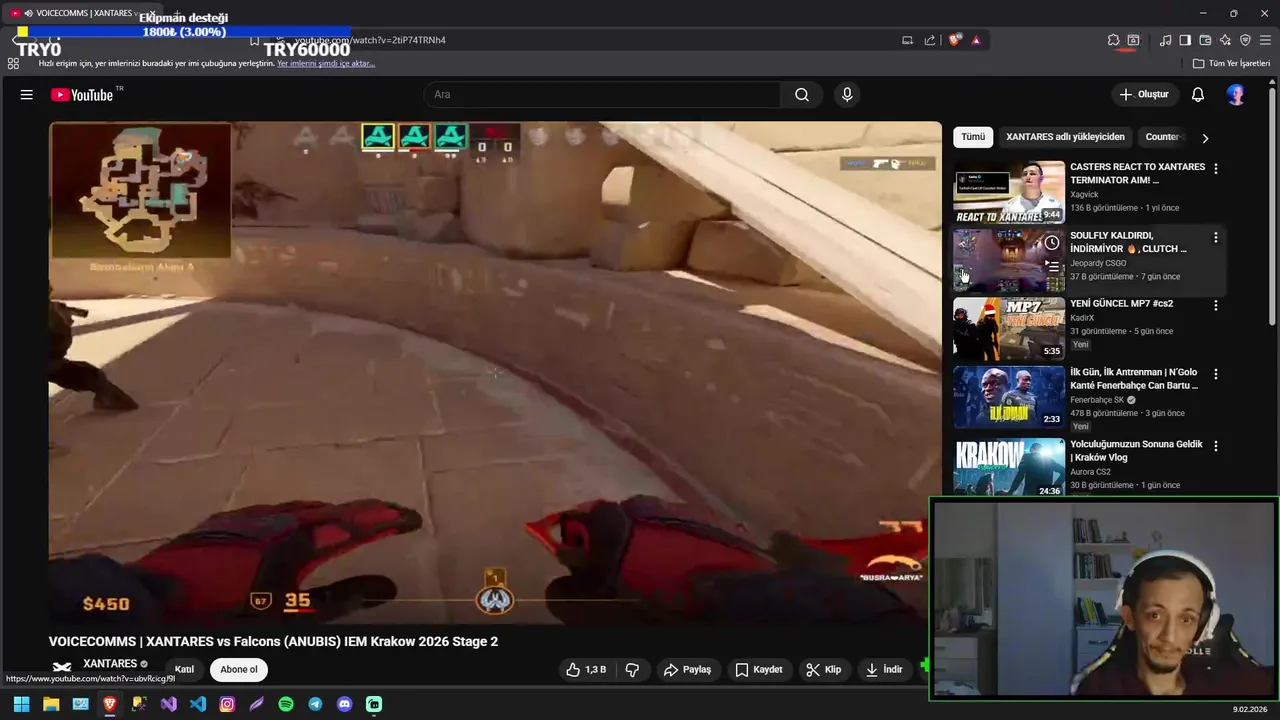Select the Counter chip

[1162, 137]
